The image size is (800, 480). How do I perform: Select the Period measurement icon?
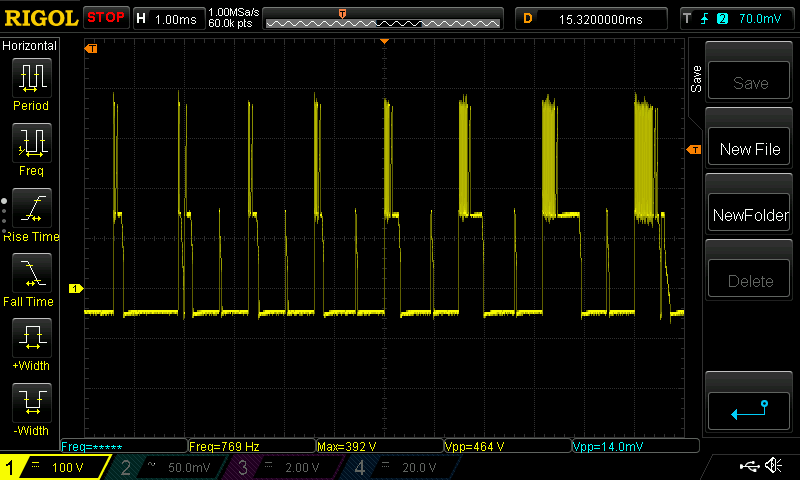[31, 78]
